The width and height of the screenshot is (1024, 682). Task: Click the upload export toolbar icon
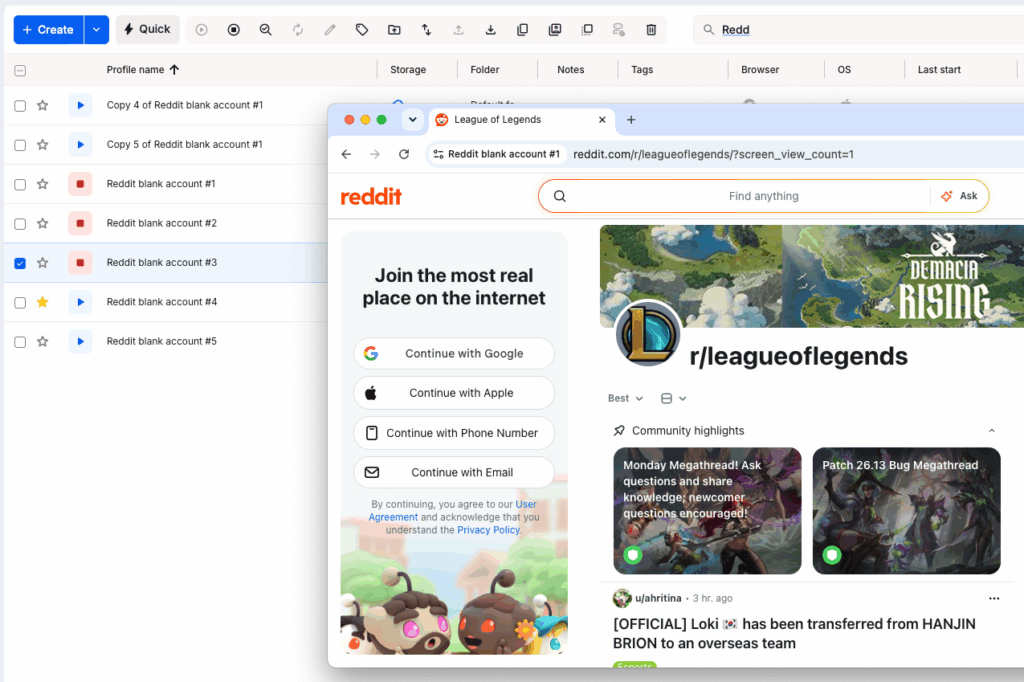458,29
